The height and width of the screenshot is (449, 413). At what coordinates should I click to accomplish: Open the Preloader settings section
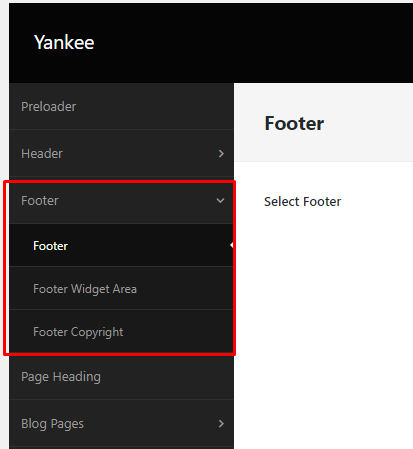(x=121, y=106)
